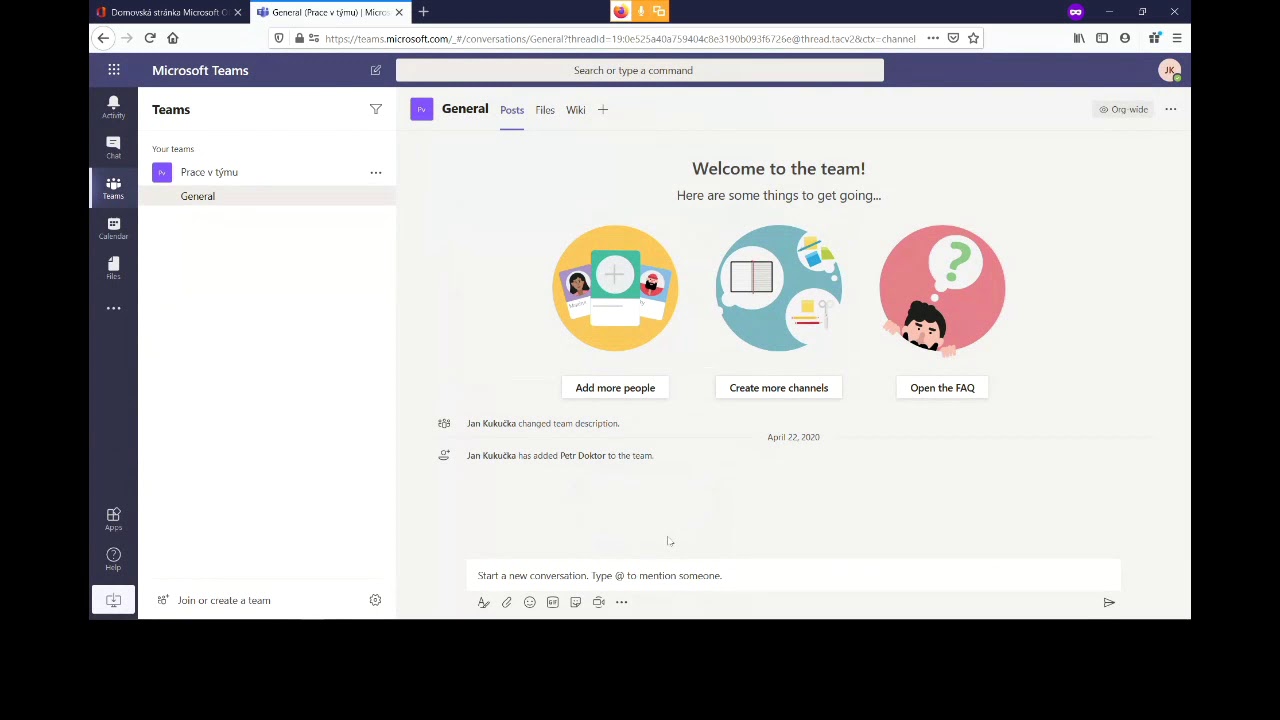The image size is (1280, 720).
Task: Open the Apps store icon
Action: click(x=113, y=519)
